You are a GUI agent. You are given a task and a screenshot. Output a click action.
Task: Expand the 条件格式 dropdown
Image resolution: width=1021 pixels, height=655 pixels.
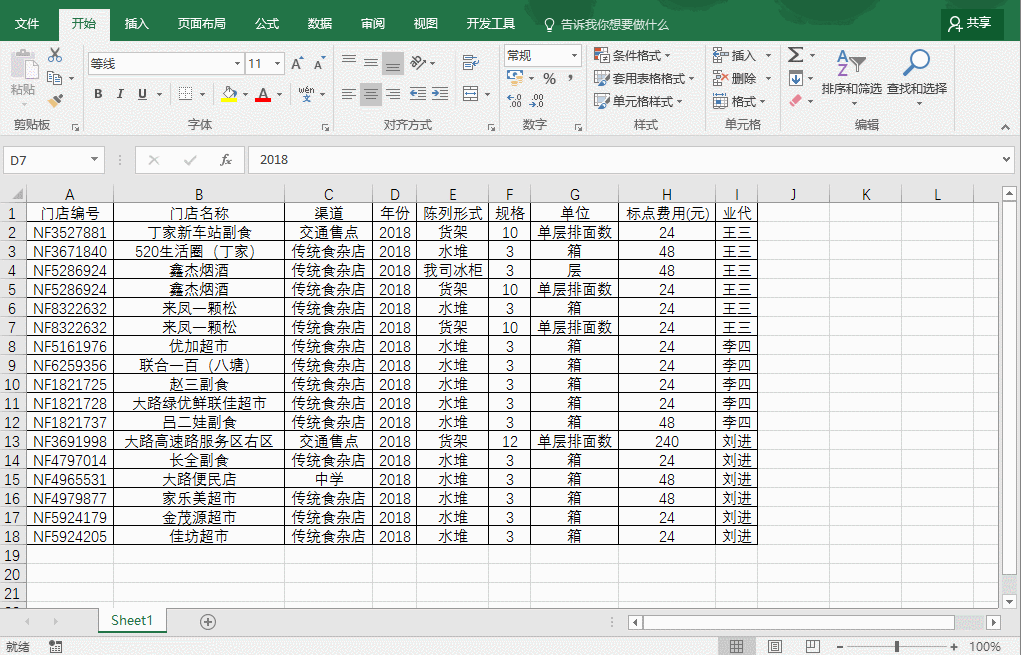click(x=633, y=56)
